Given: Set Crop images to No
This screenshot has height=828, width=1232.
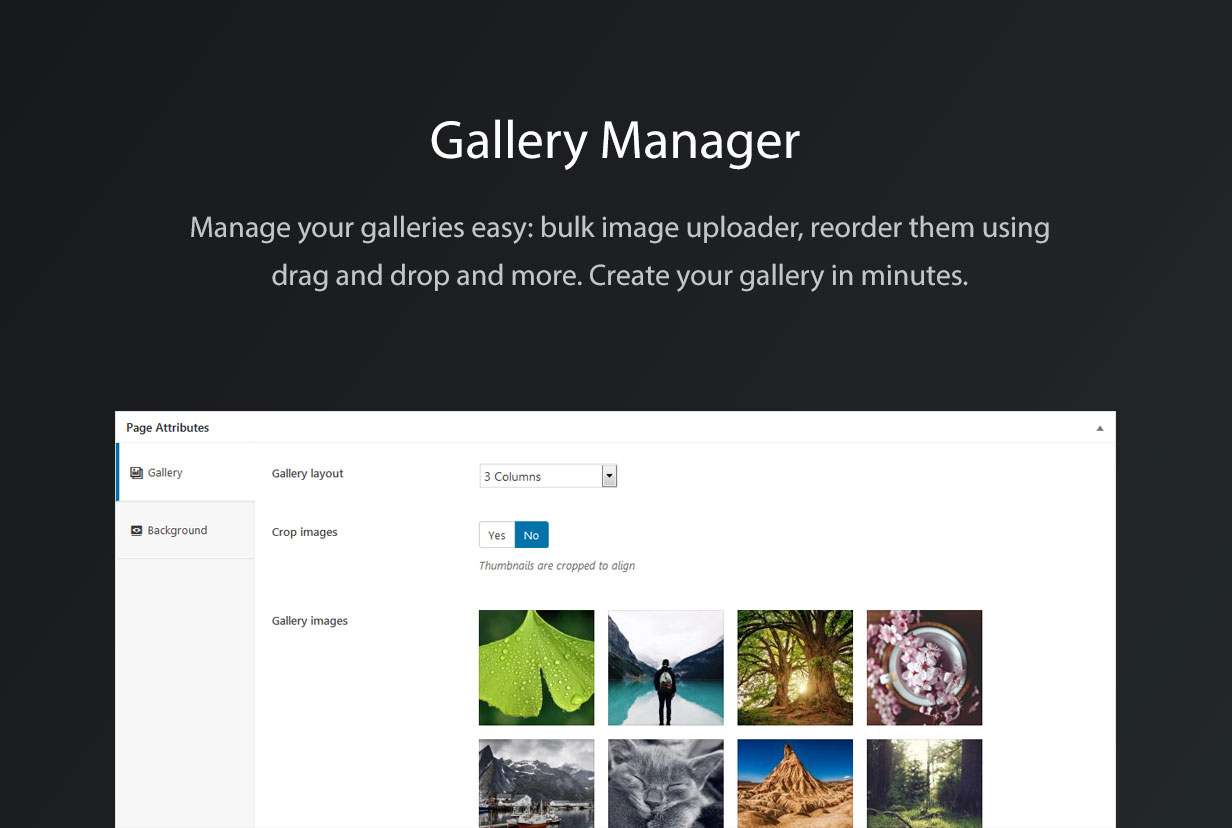Looking at the screenshot, I should point(531,535).
